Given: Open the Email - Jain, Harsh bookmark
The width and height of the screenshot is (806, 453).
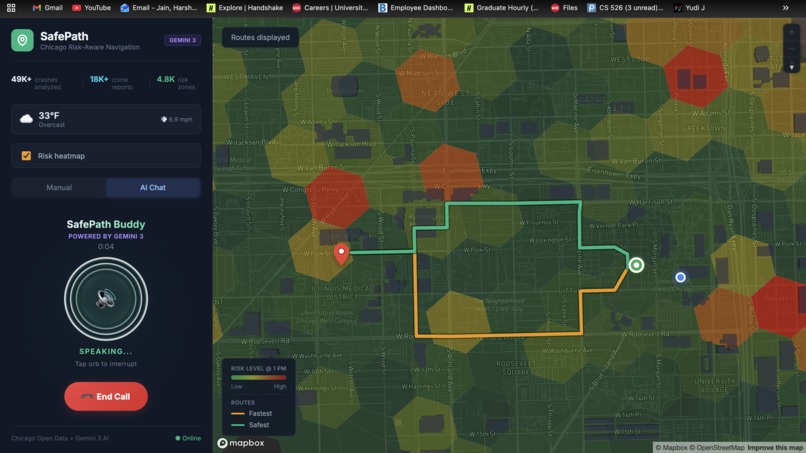Looking at the screenshot, I should 159,8.
